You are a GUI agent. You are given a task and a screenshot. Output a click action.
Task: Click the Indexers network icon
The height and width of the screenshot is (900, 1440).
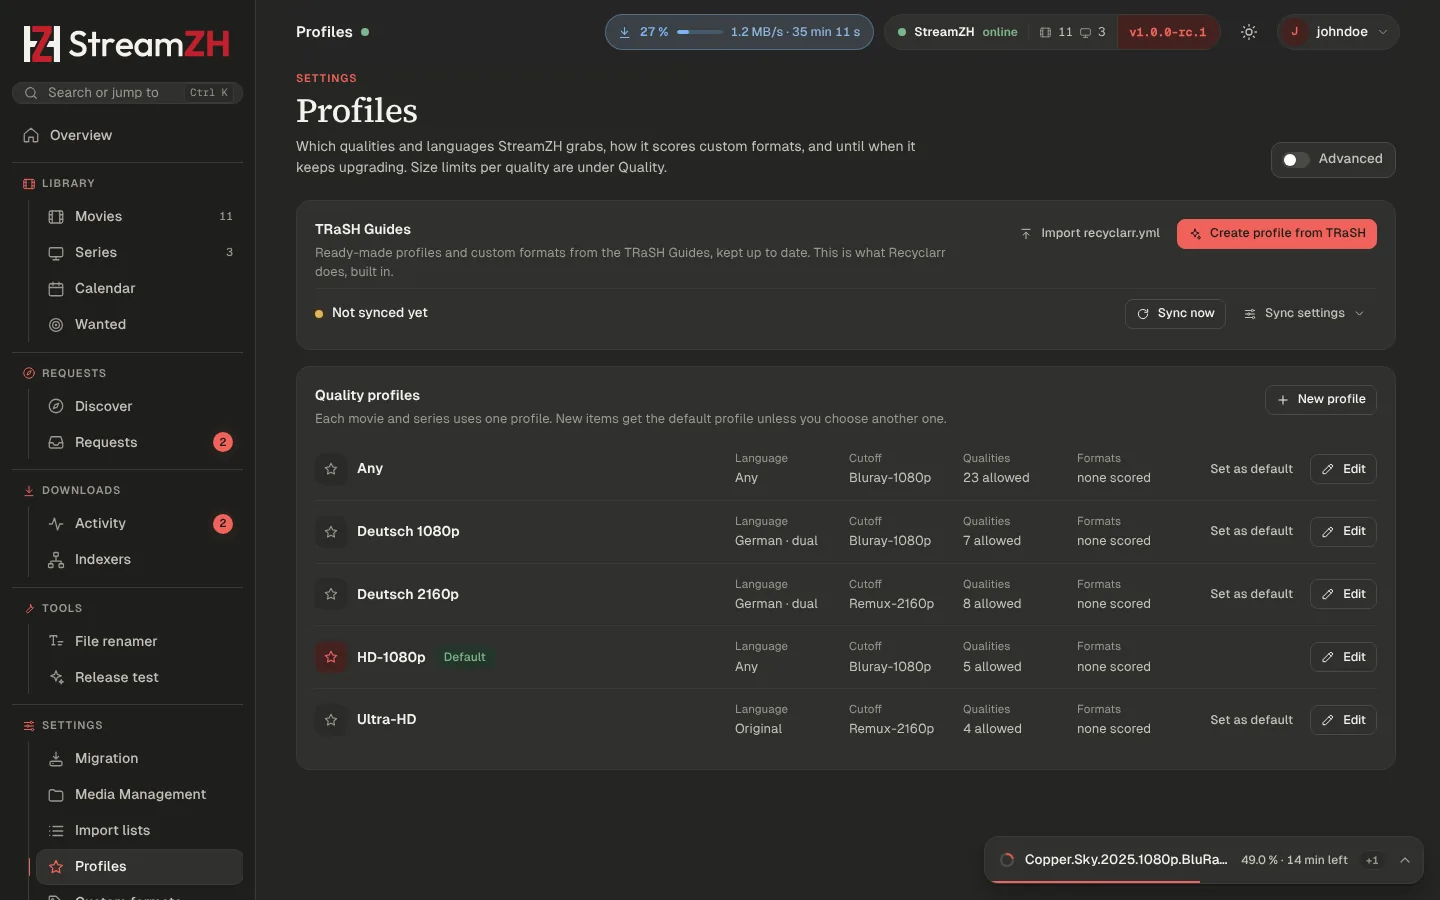pos(56,560)
